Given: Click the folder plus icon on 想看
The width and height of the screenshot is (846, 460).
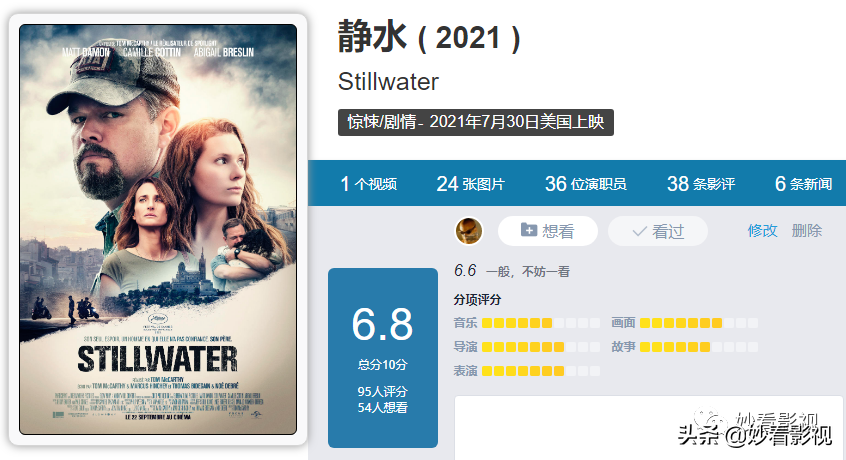Looking at the screenshot, I should [529, 230].
